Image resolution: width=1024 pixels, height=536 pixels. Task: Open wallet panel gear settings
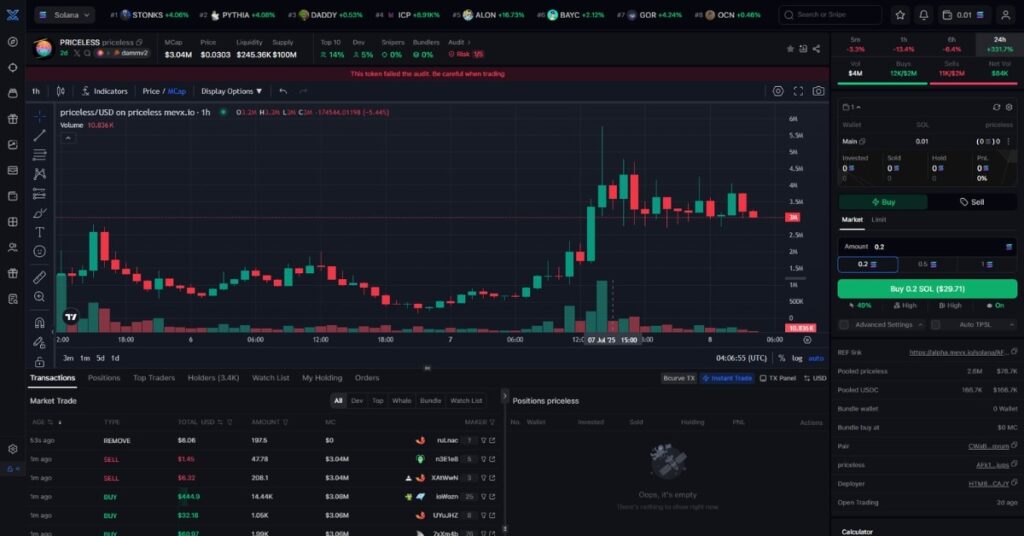click(x=1009, y=107)
